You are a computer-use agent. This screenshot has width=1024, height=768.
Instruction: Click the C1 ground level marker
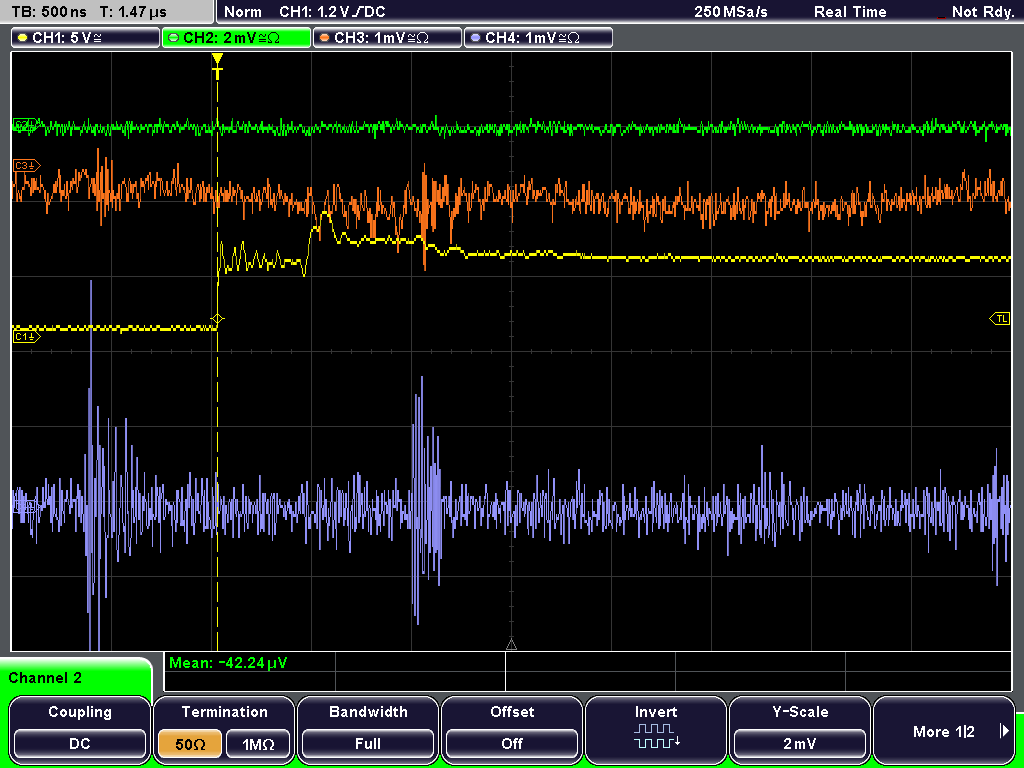[27, 336]
